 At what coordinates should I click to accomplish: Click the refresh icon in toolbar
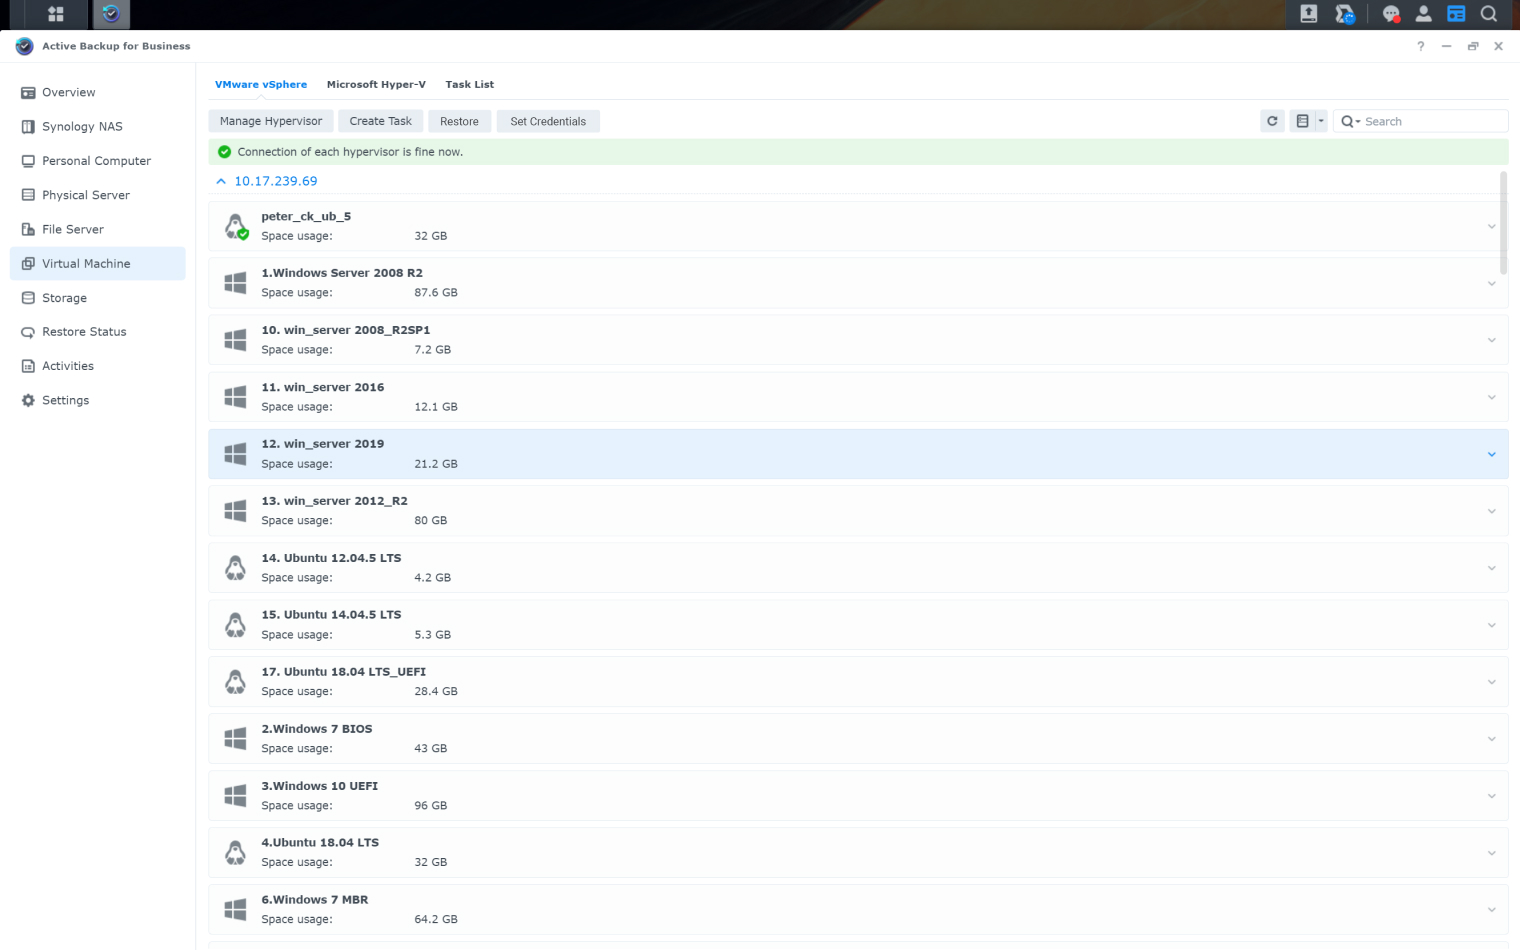[x=1272, y=121]
